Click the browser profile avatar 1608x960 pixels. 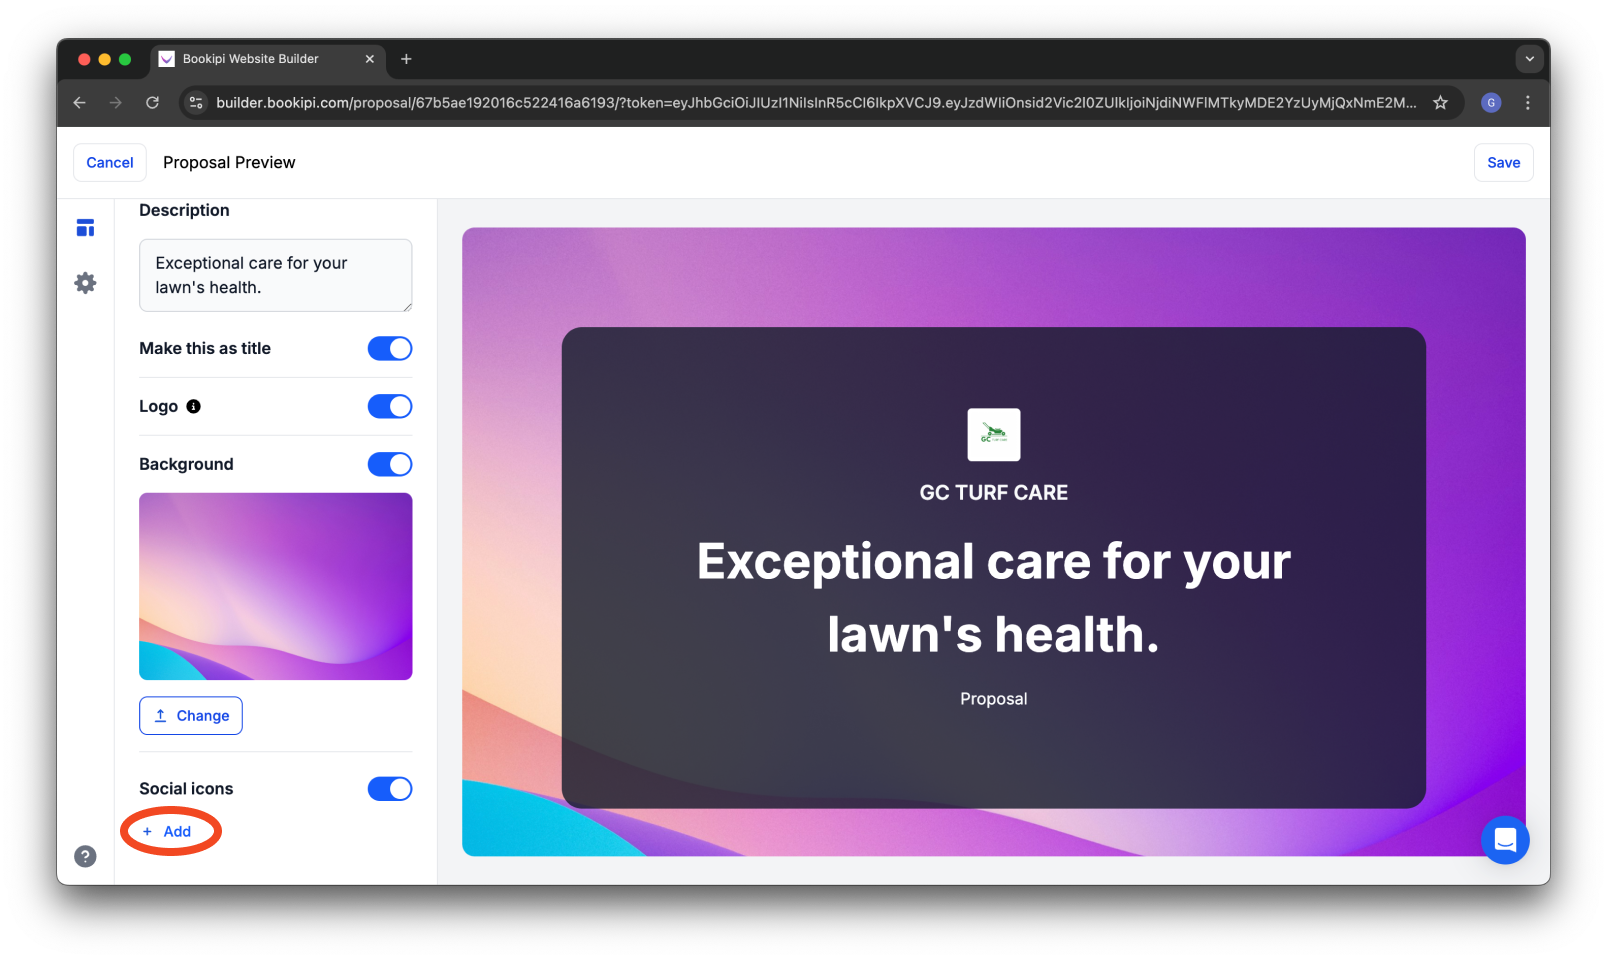coord(1490,102)
